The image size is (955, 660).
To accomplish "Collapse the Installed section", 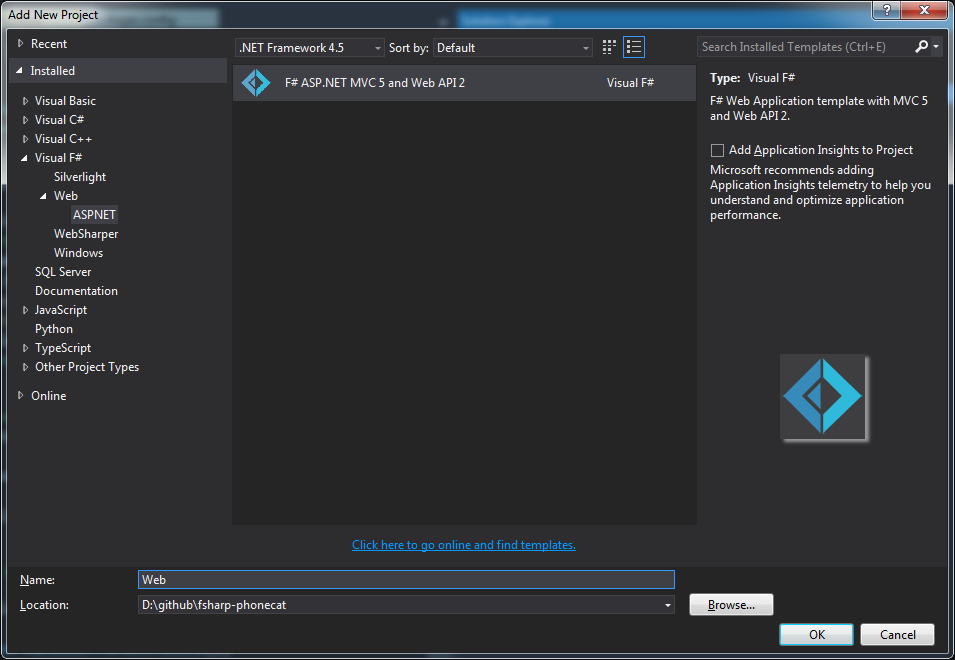I will [x=19, y=71].
